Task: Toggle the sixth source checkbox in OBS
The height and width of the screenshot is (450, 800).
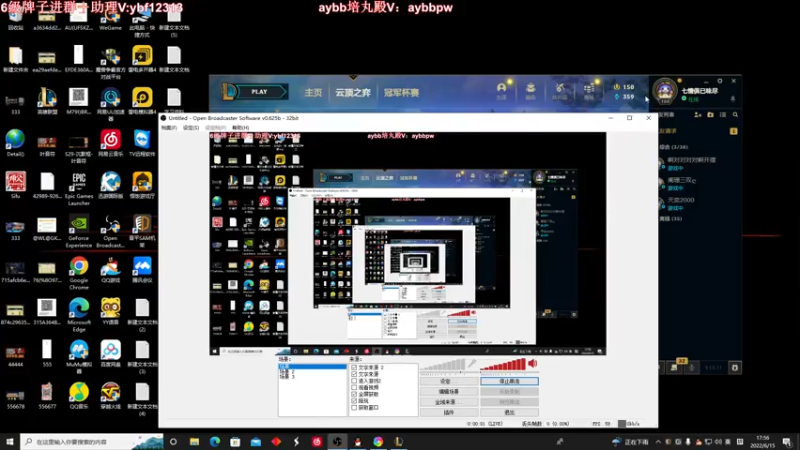Action: coord(354,401)
